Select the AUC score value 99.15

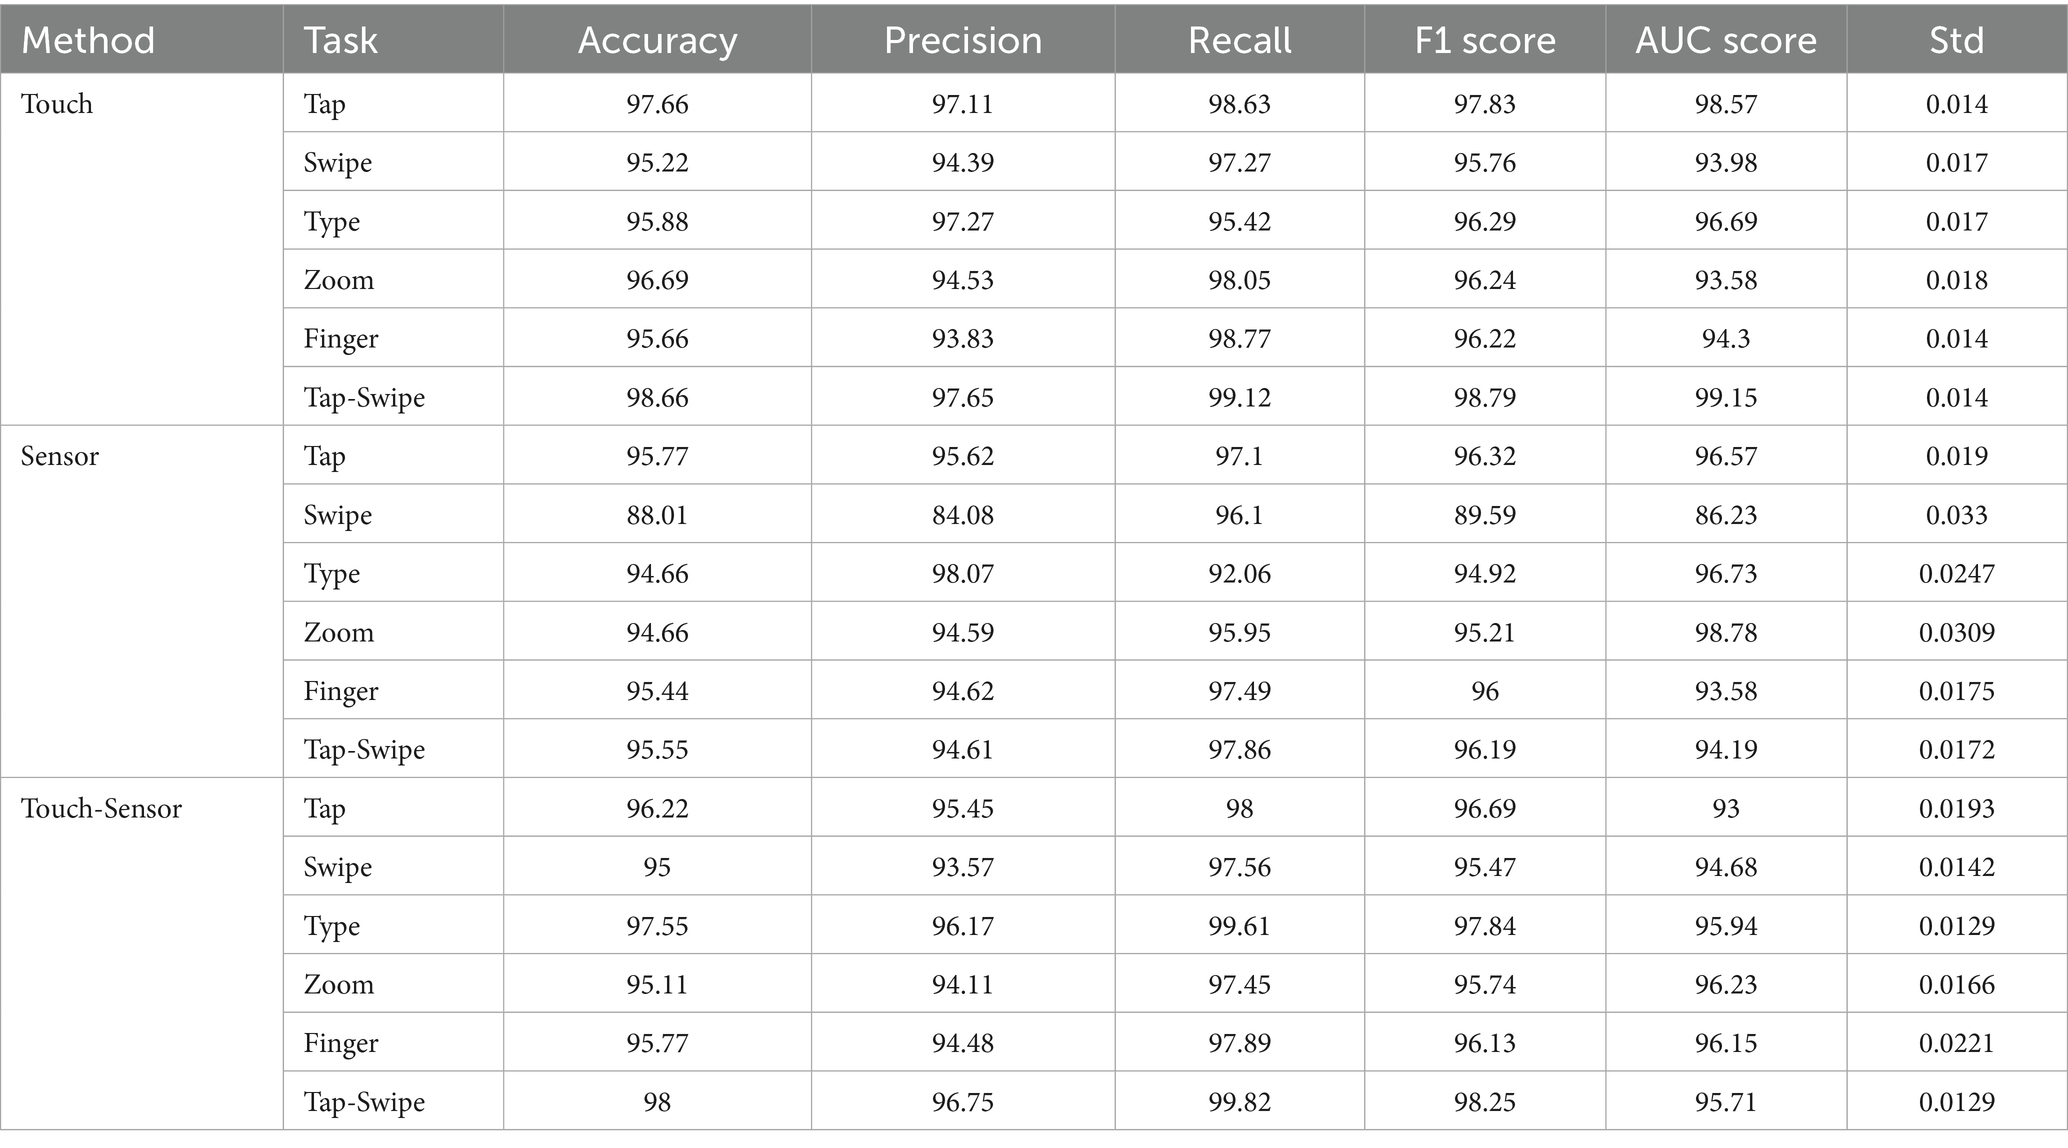[1725, 397]
